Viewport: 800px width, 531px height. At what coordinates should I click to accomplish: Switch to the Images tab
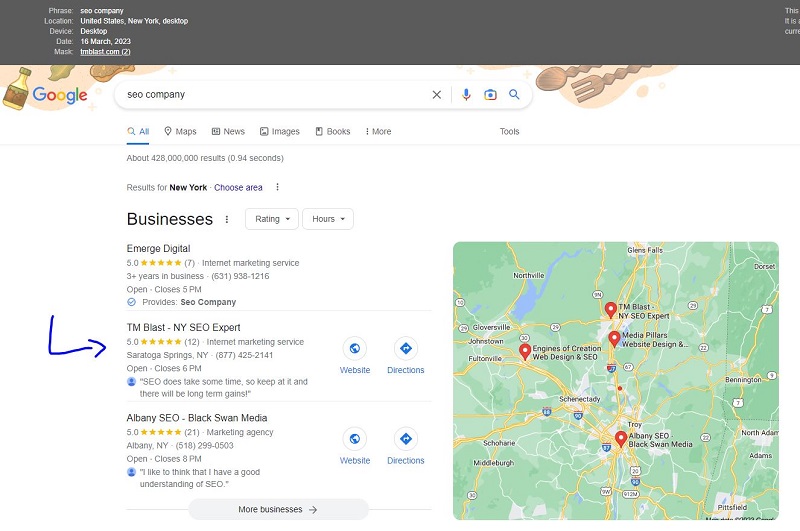[x=280, y=132]
